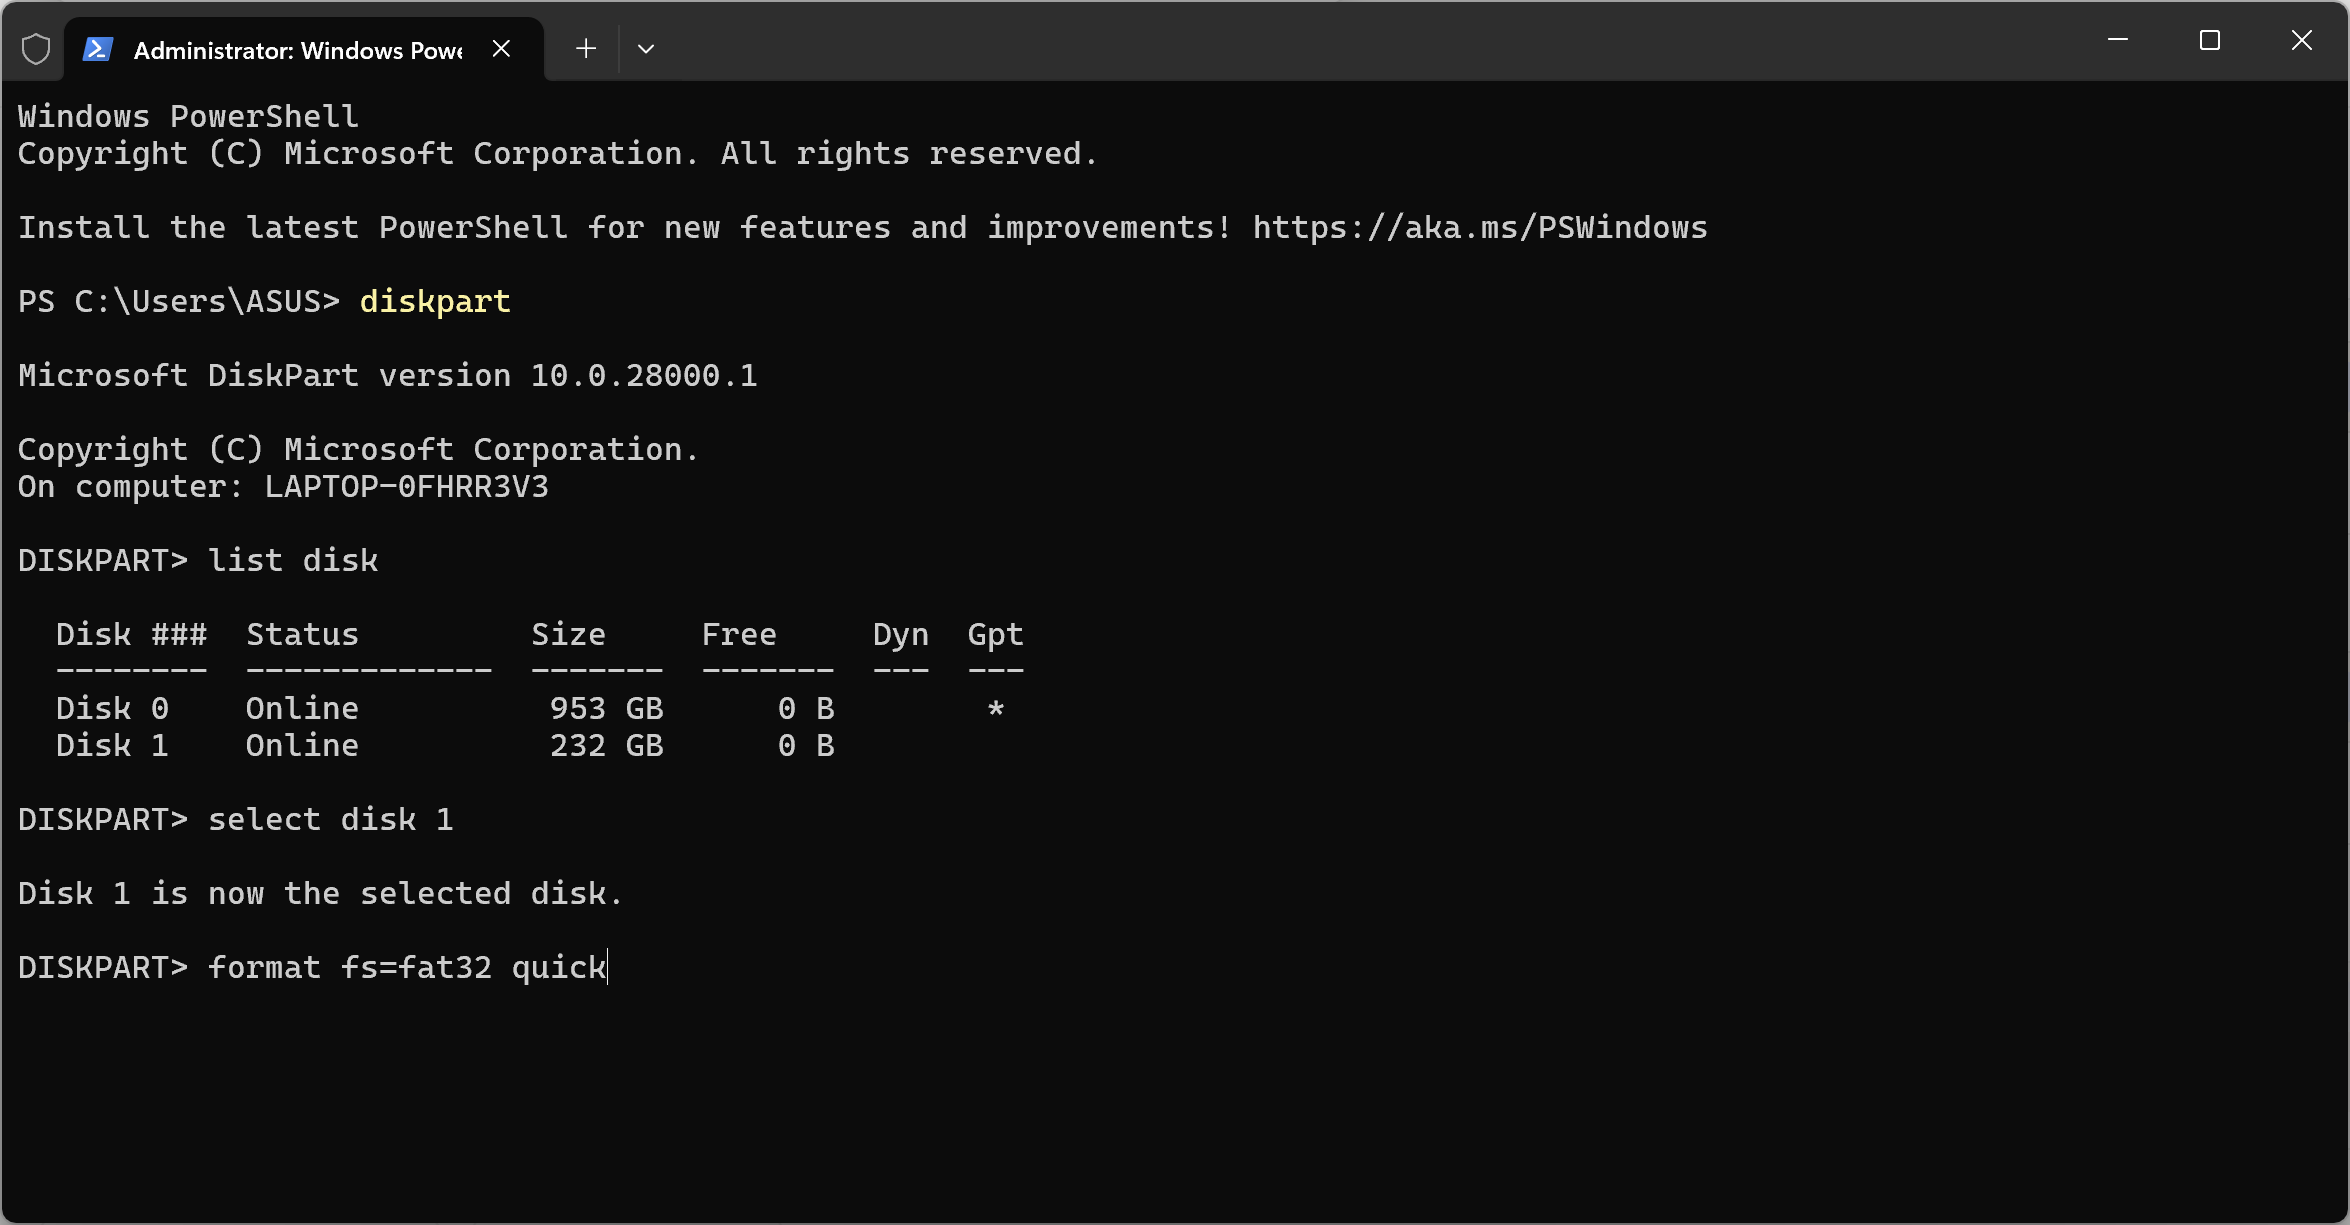Click the Disk 0 row entry
The width and height of the screenshot is (2350, 1225).
coord(112,709)
